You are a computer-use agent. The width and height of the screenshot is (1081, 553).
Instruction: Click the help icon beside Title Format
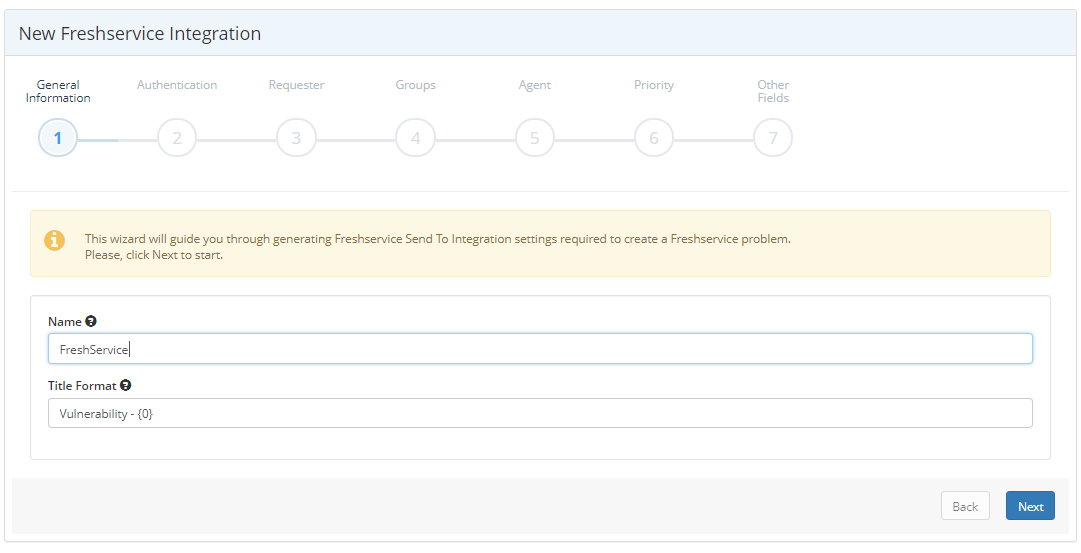pyautogui.click(x=126, y=385)
